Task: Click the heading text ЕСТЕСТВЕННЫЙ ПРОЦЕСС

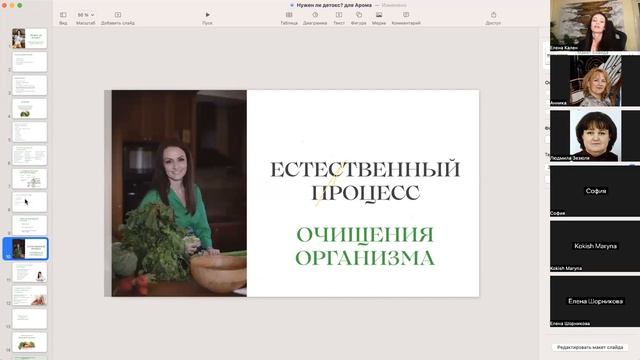Action: pos(365,181)
